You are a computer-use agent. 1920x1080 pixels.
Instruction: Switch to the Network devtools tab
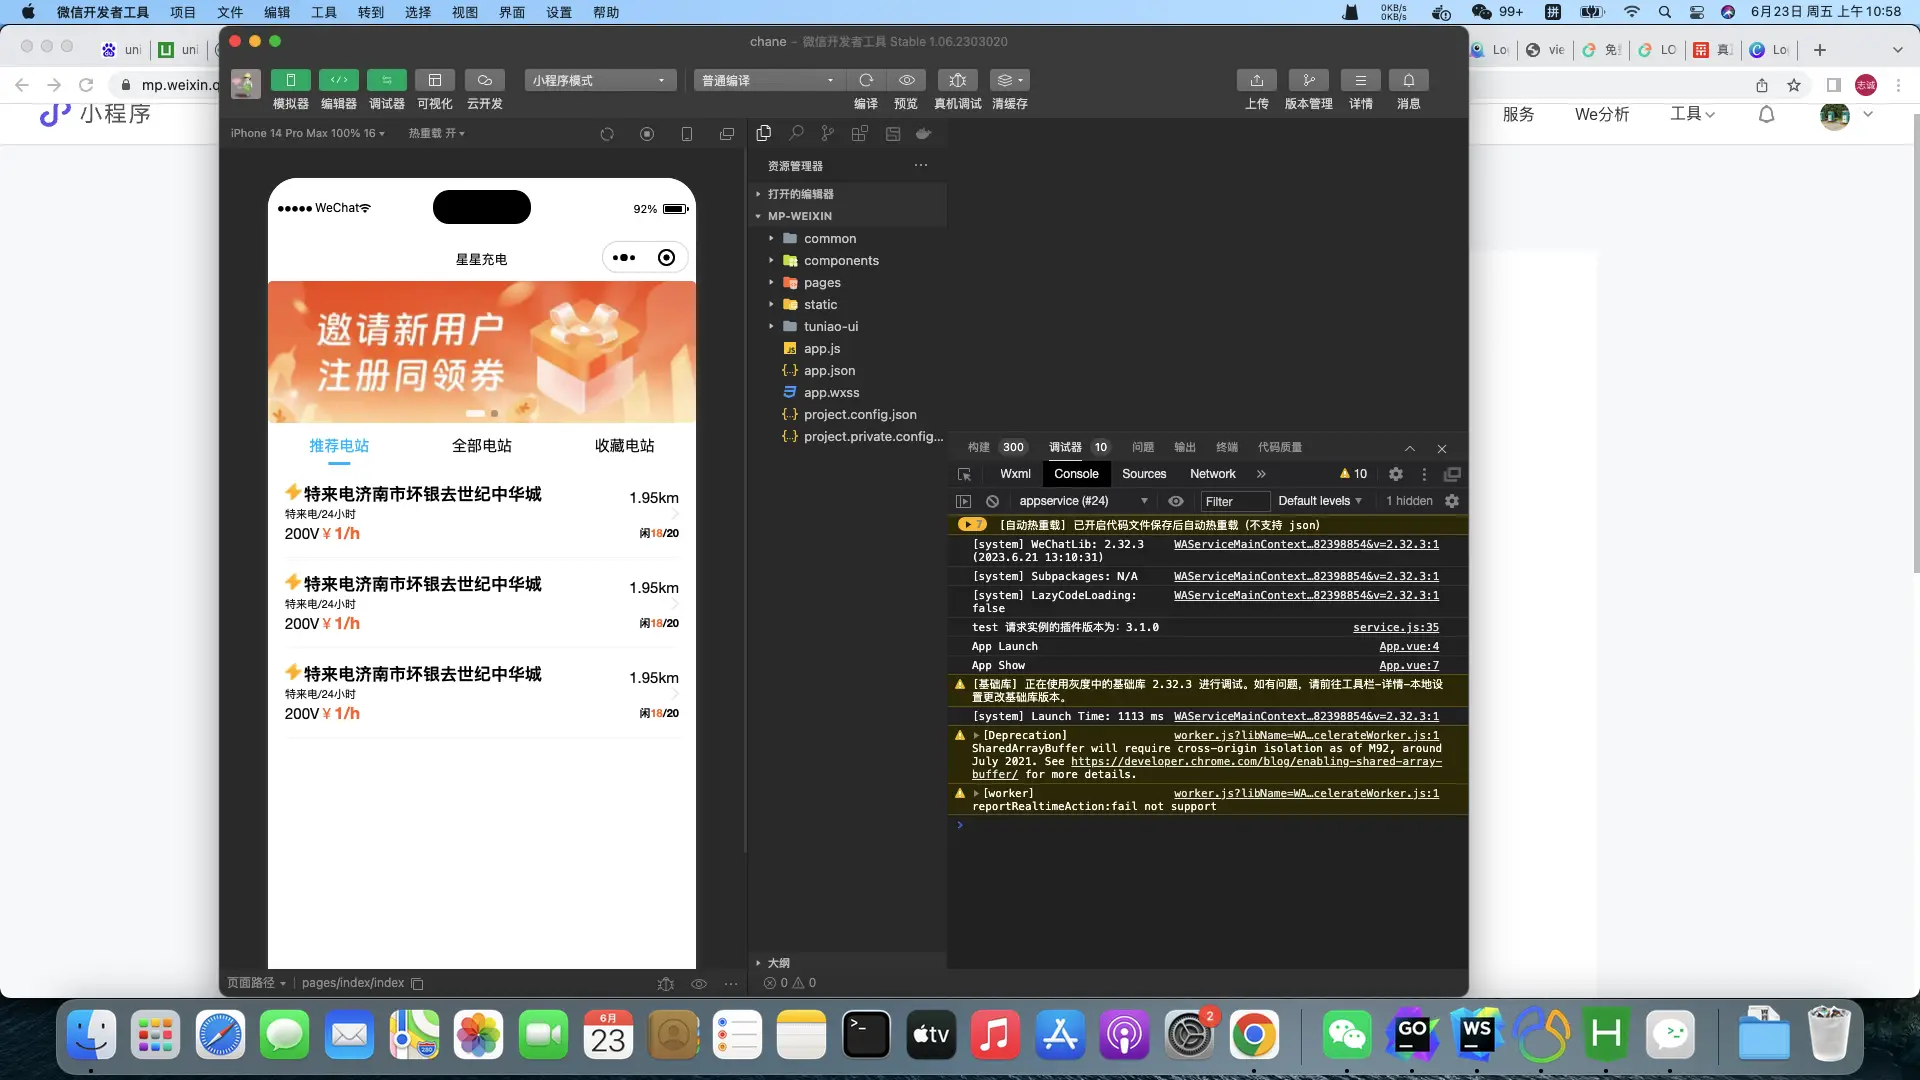click(x=1212, y=474)
